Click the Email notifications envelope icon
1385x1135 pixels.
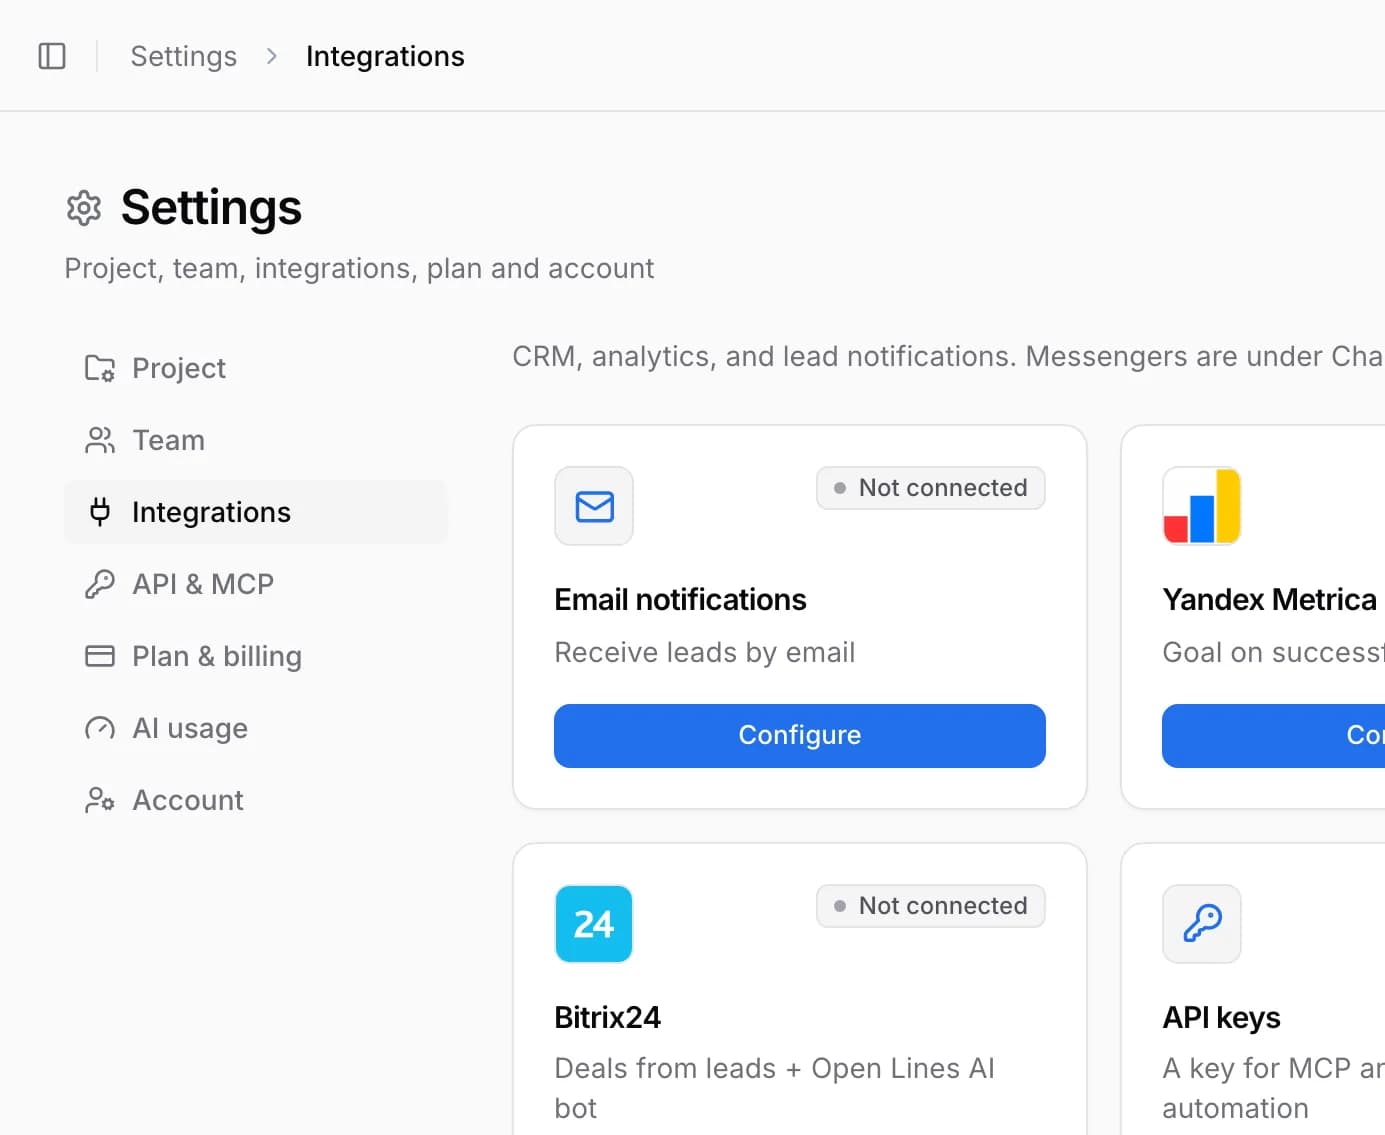tap(594, 506)
